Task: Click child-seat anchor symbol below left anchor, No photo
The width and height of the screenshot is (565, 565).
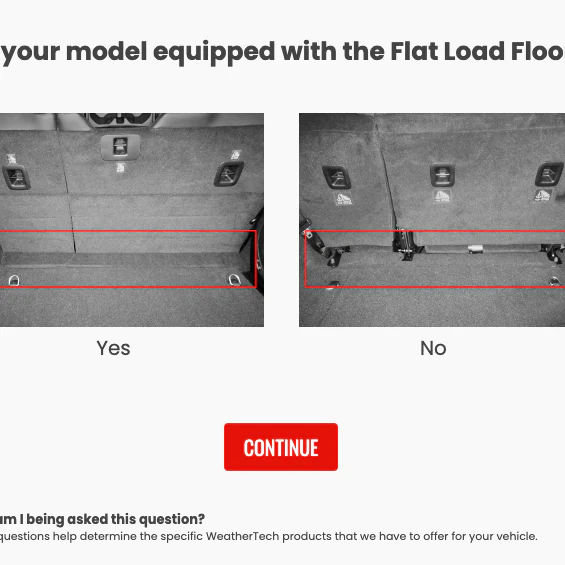Action: [344, 199]
